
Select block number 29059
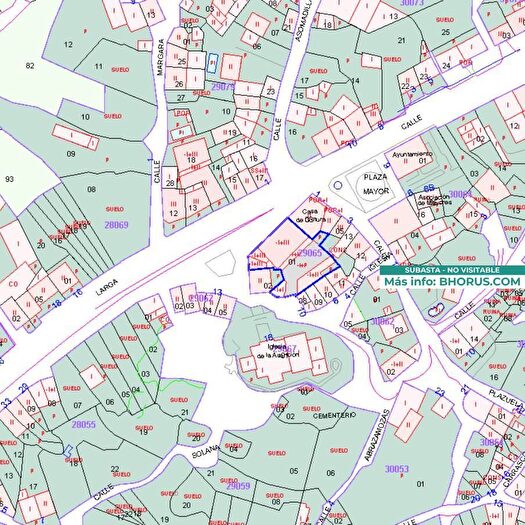(x=238, y=485)
